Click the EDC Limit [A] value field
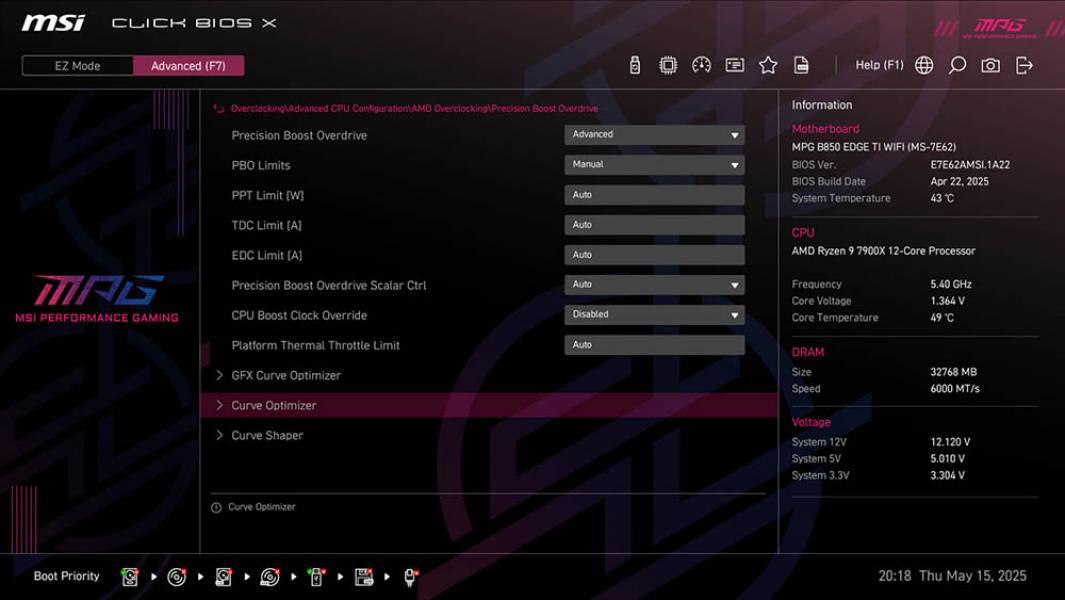 click(x=654, y=255)
